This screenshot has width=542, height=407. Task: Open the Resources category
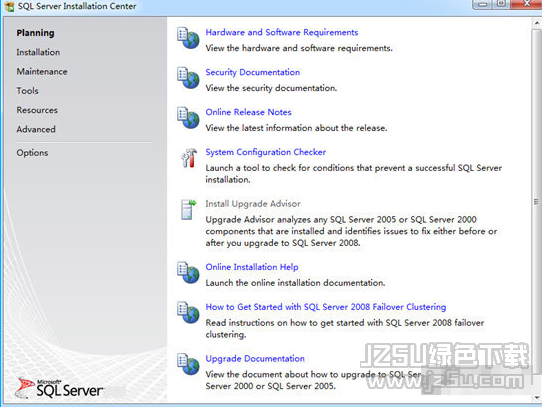coord(37,110)
